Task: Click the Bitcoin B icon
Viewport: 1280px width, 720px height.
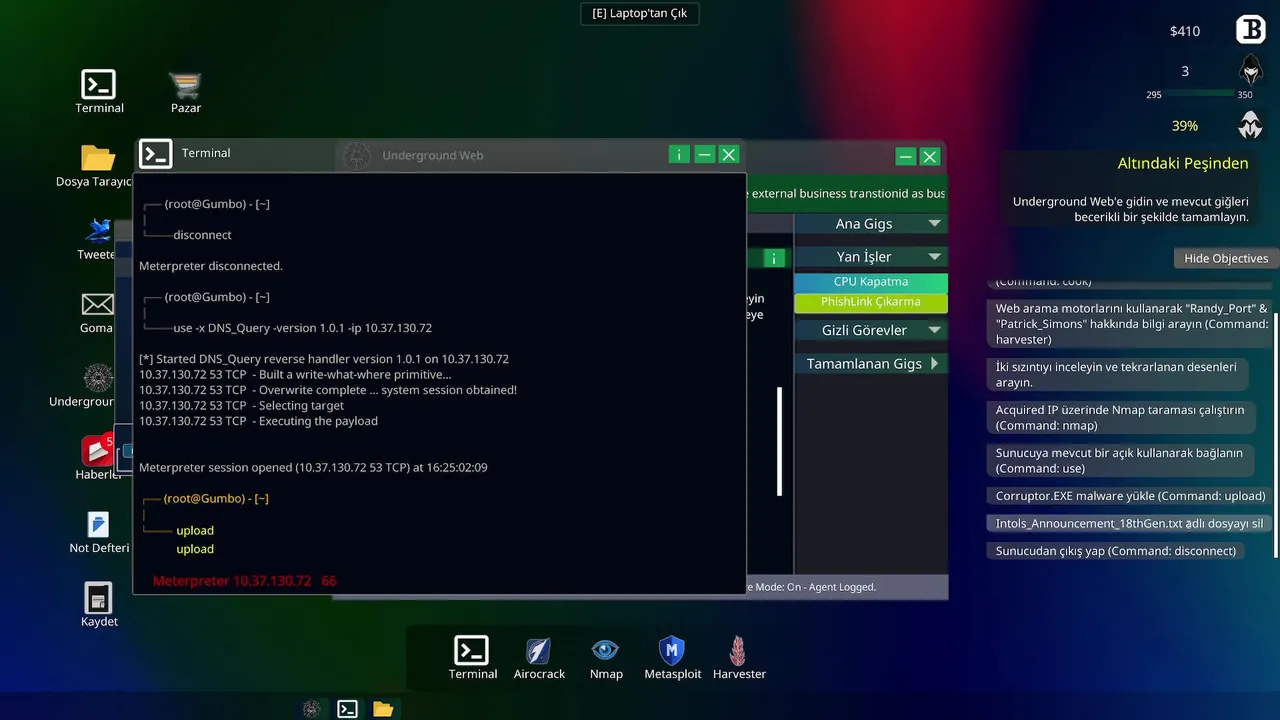Action: [x=1250, y=30]
